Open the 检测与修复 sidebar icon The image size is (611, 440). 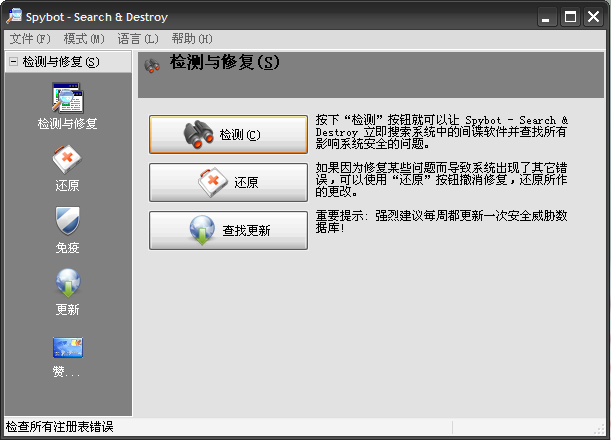point(67,106)
